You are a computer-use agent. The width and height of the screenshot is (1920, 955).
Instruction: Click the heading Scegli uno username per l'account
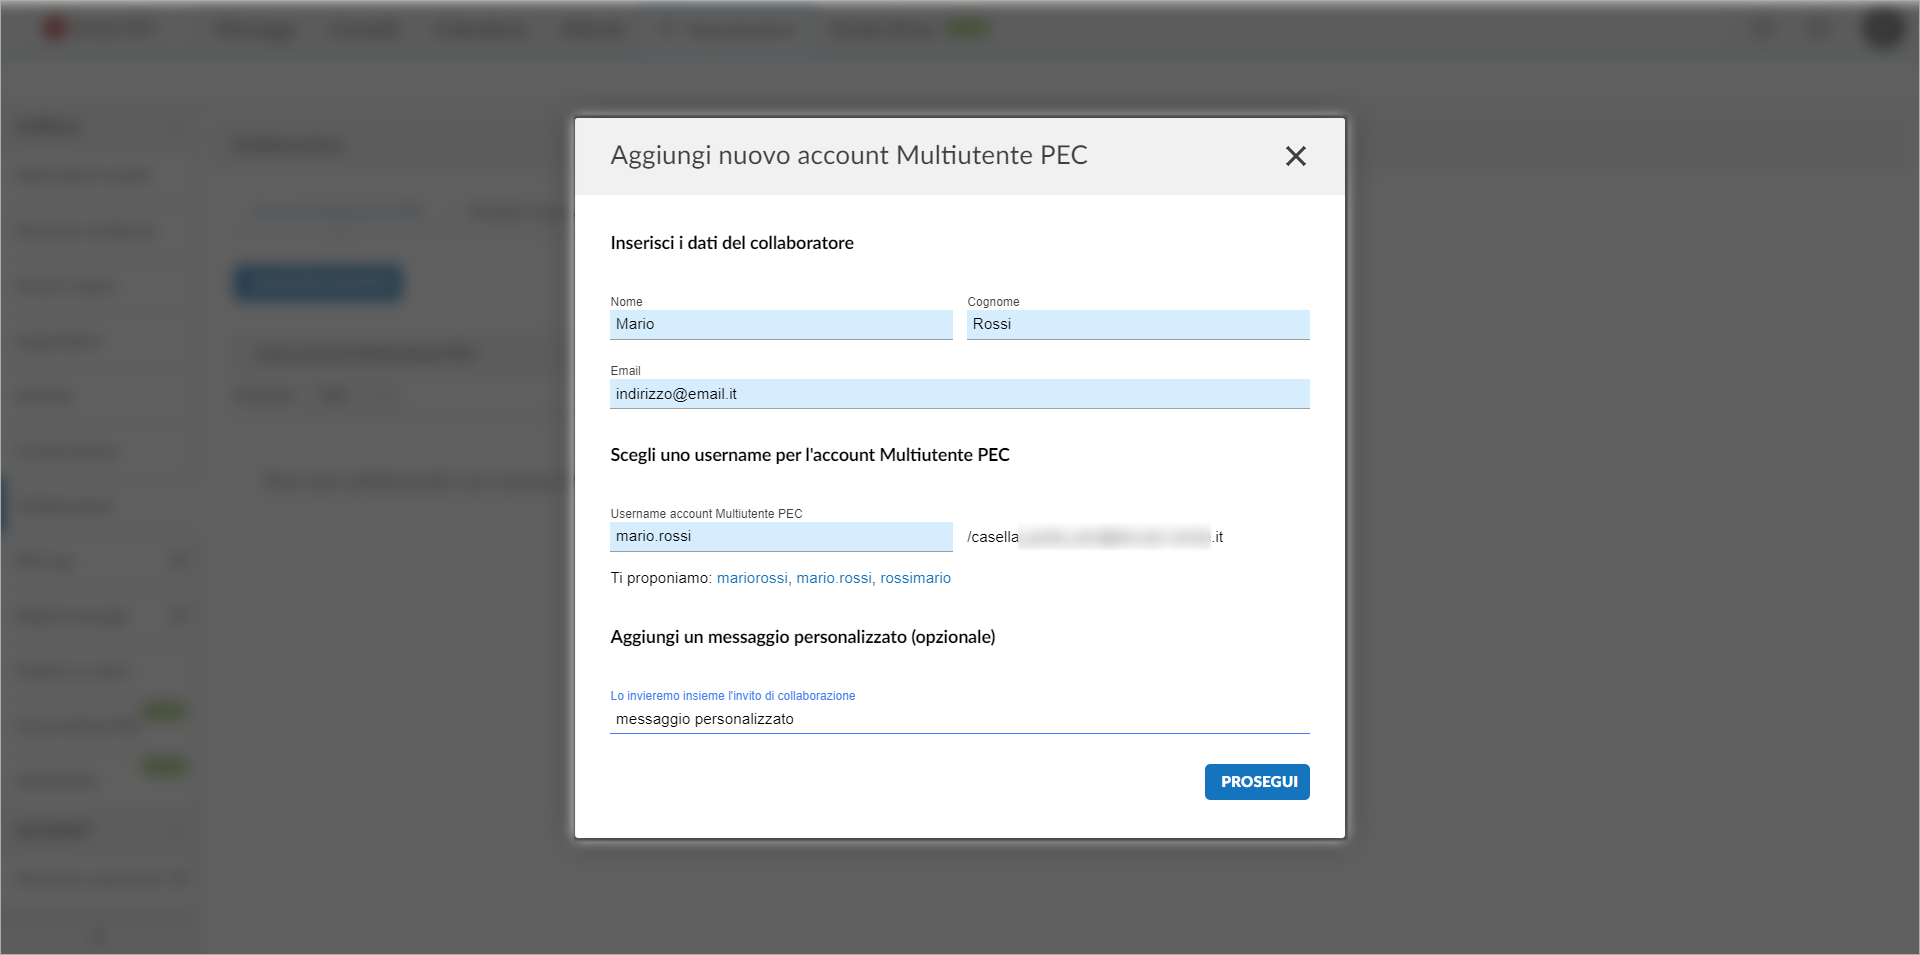coord(810,455)
